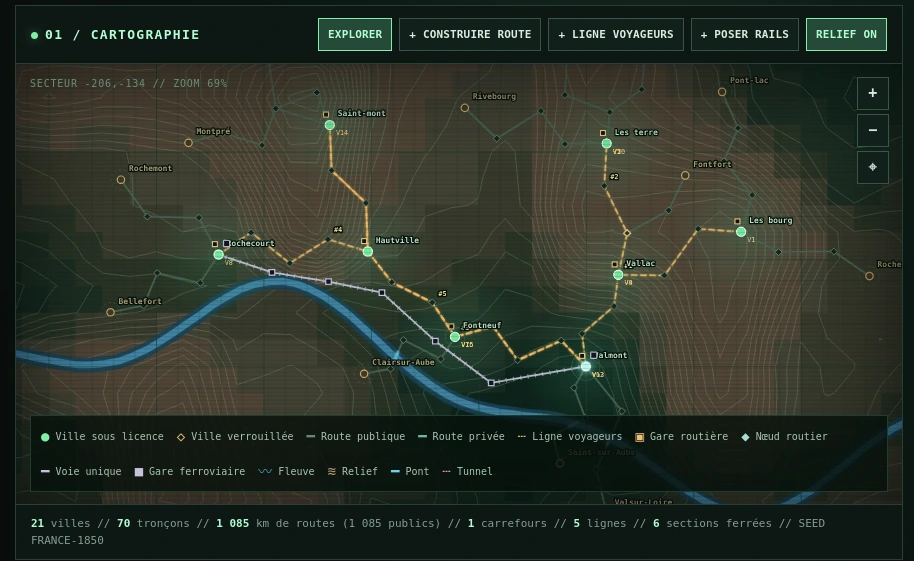Screen dimensions: 914x561
Task: Click the 70 tronçons statistic
Action: point(153,523)
